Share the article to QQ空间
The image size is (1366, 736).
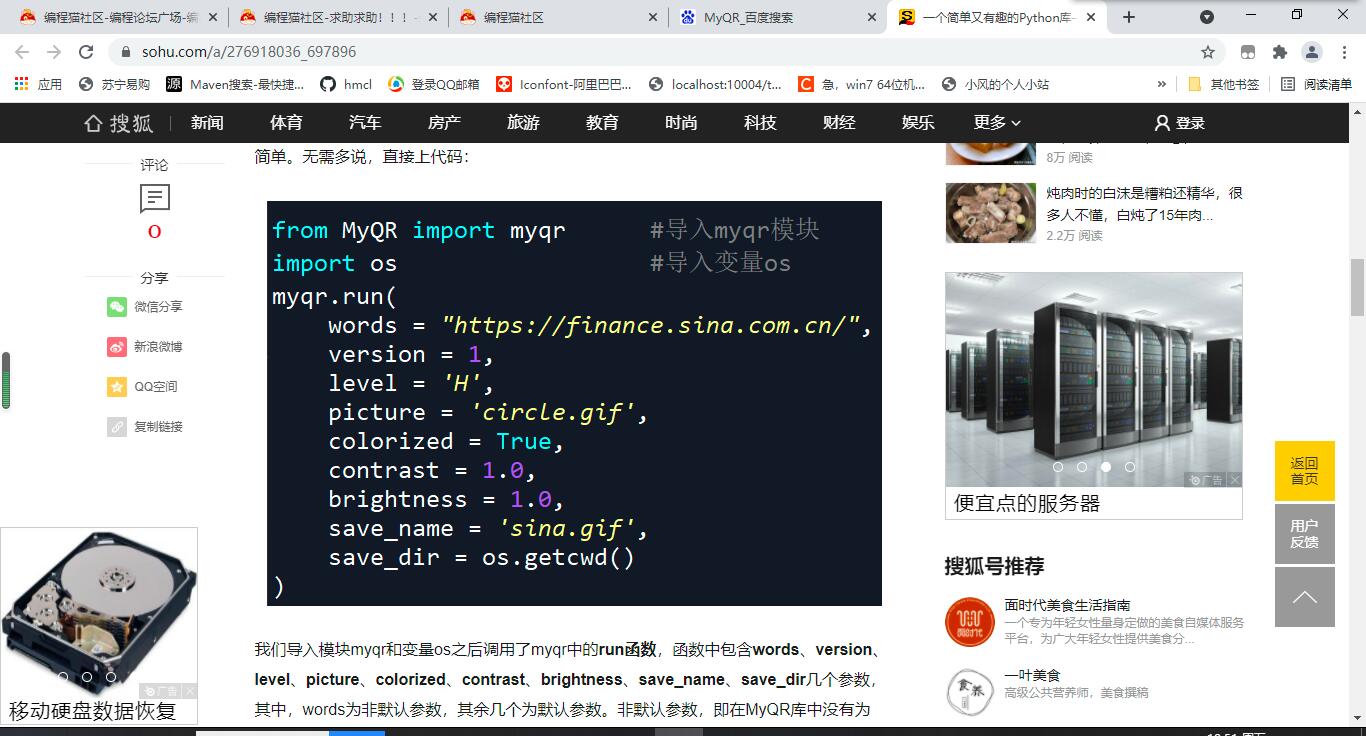click(x=142, y=387)
